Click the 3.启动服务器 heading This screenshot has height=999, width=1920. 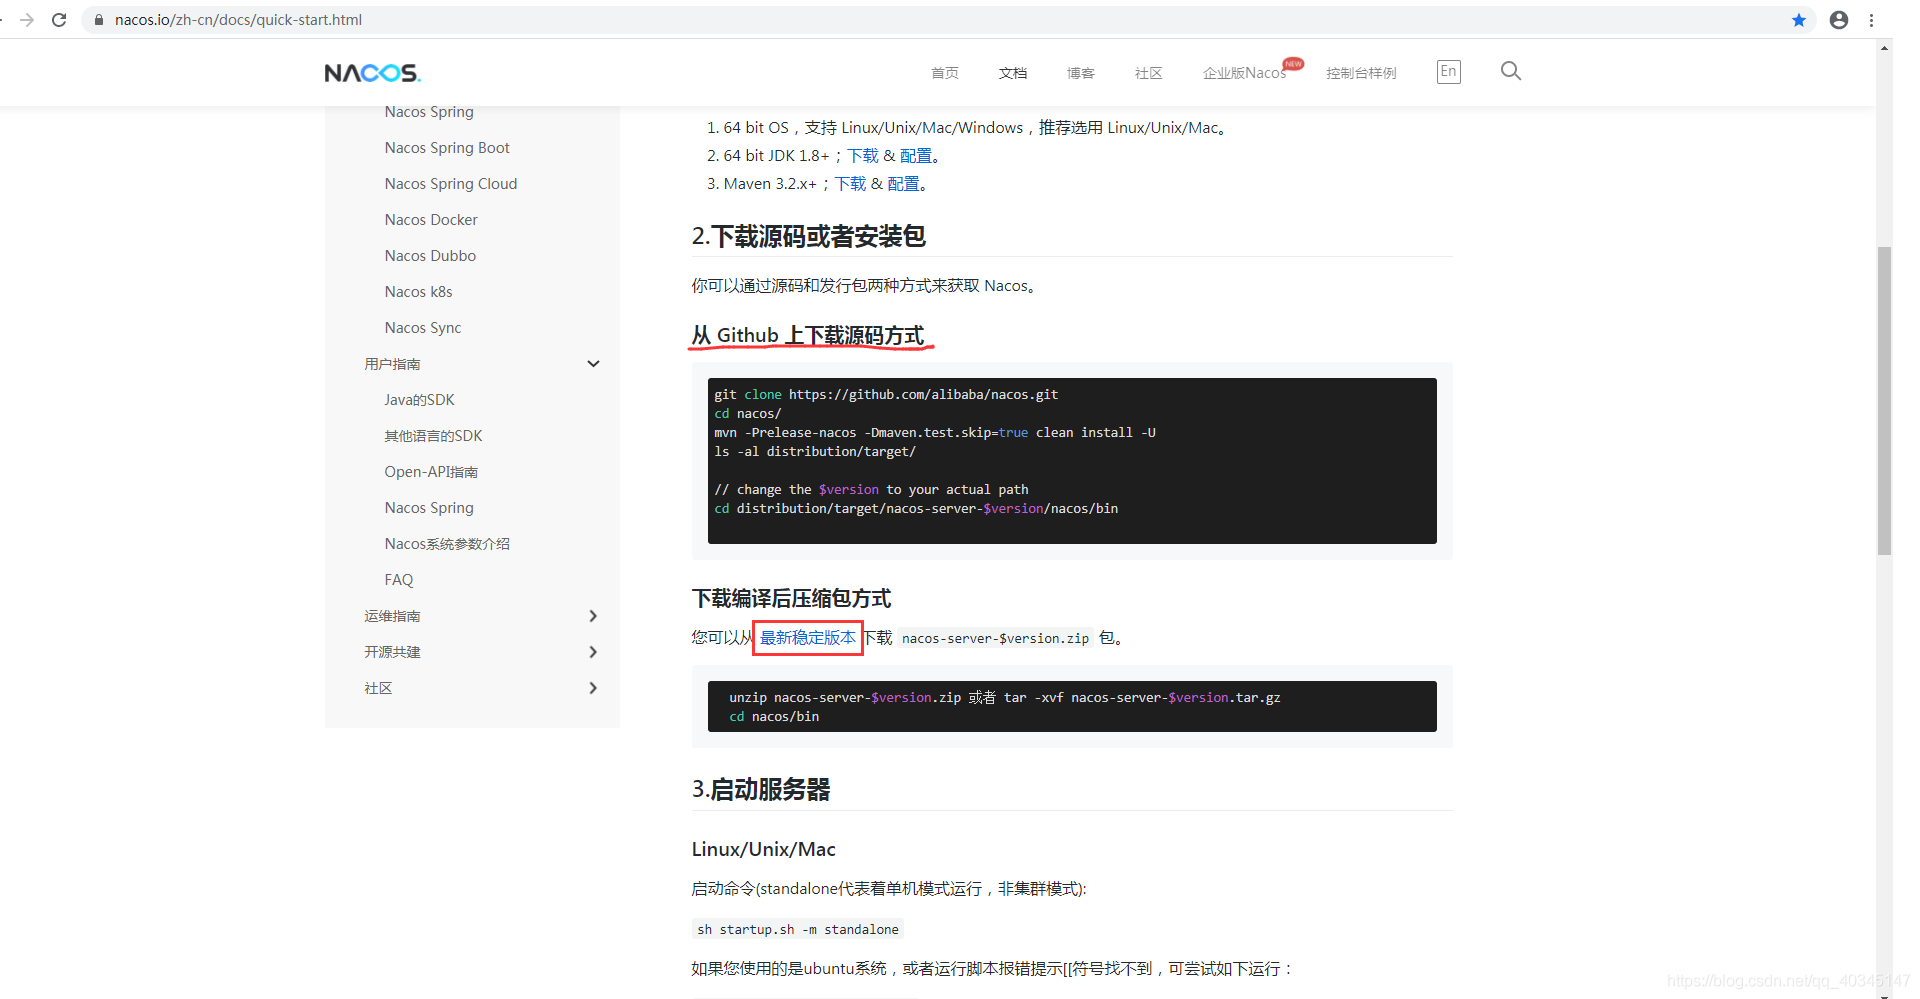click(x=761, y=790)
